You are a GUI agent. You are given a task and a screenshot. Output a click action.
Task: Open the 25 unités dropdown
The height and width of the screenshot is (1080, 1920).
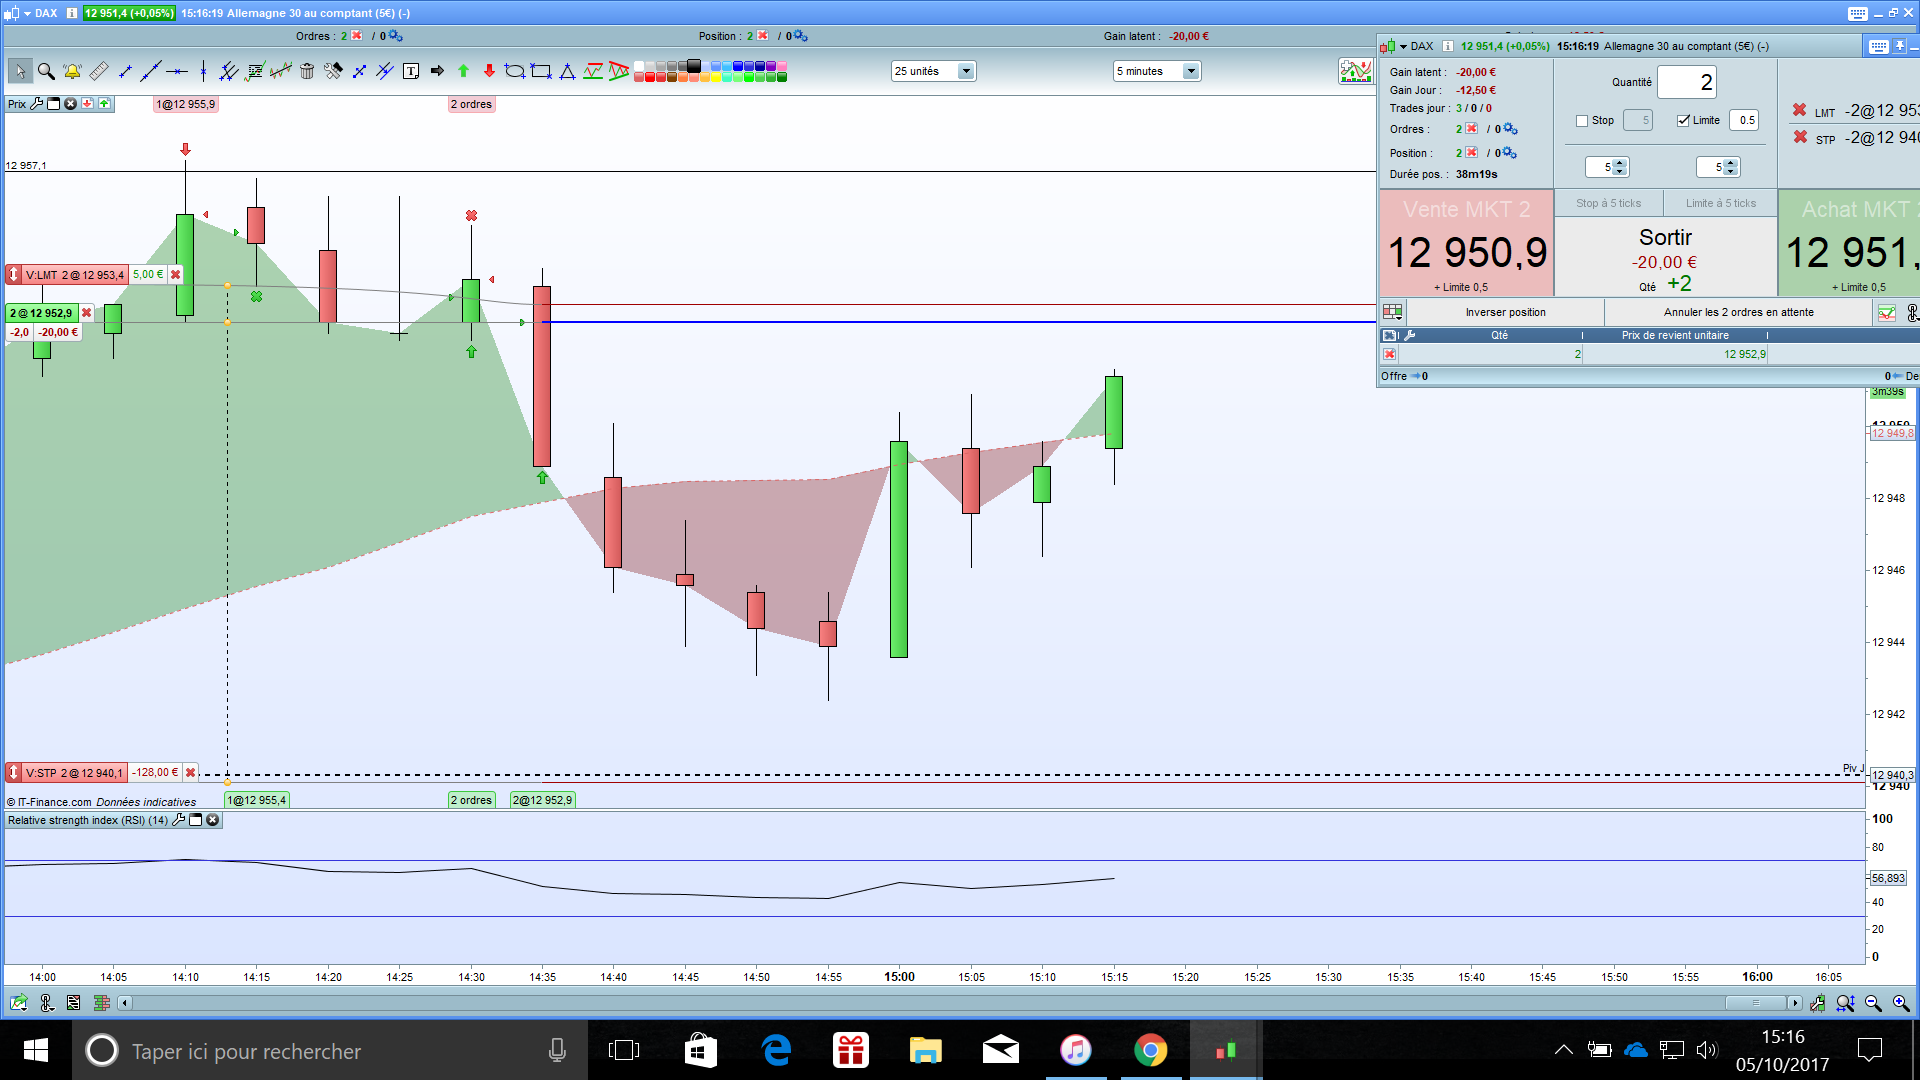coord(966,71)
